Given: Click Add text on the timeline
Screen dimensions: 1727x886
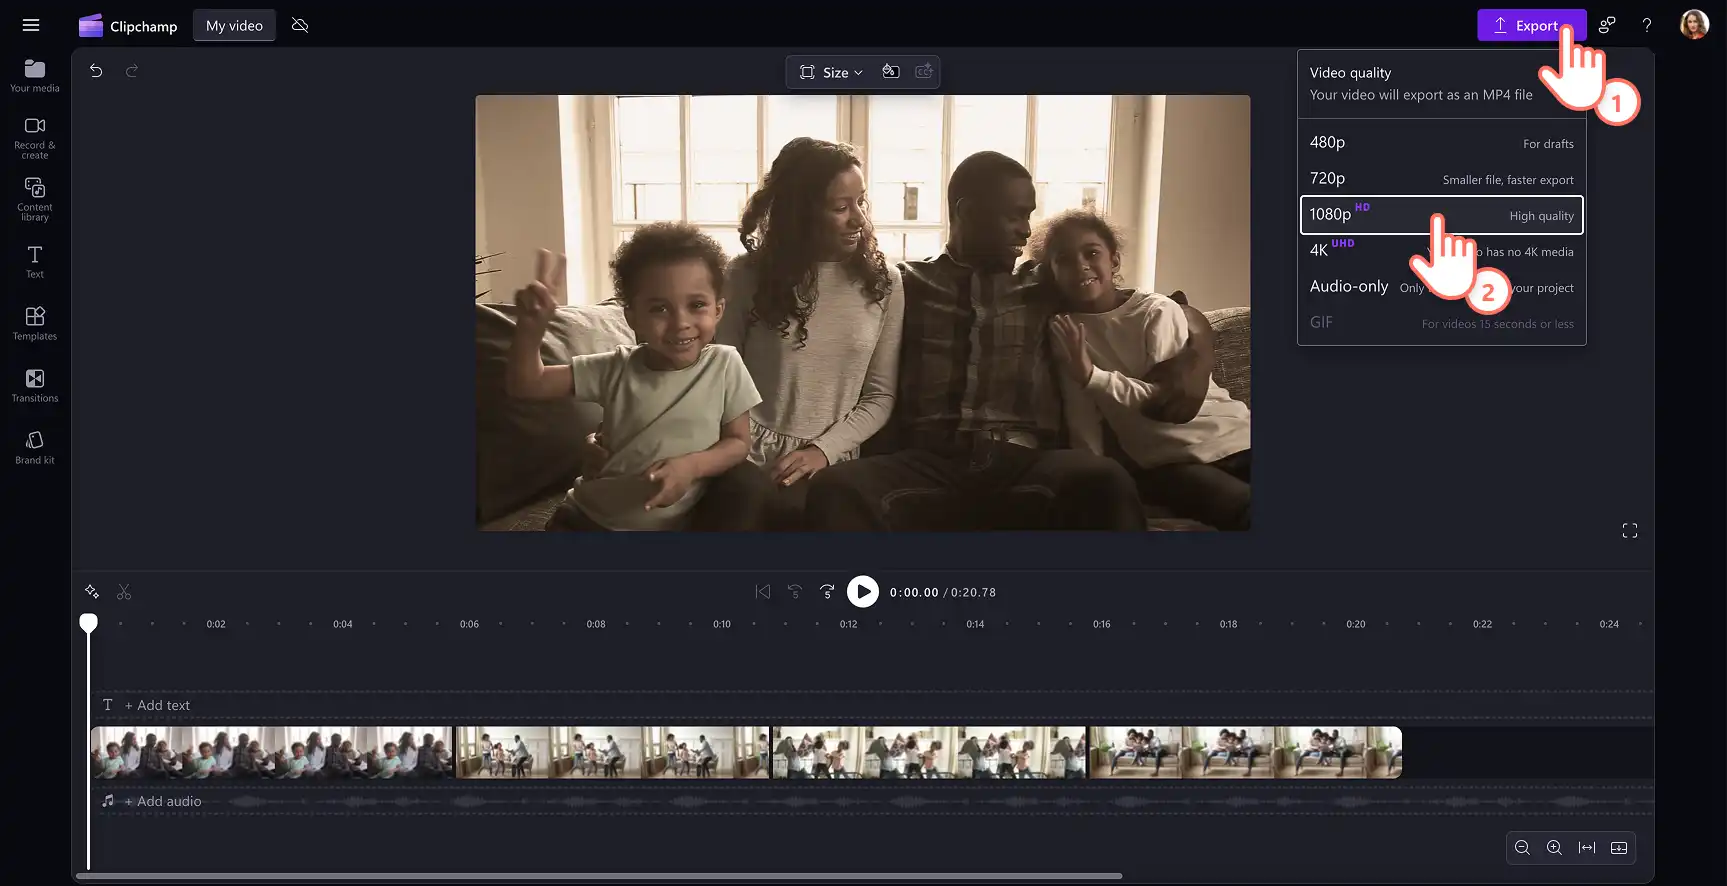Looking at the screenshot, I should pyautogui.click(x=157, y=705).
